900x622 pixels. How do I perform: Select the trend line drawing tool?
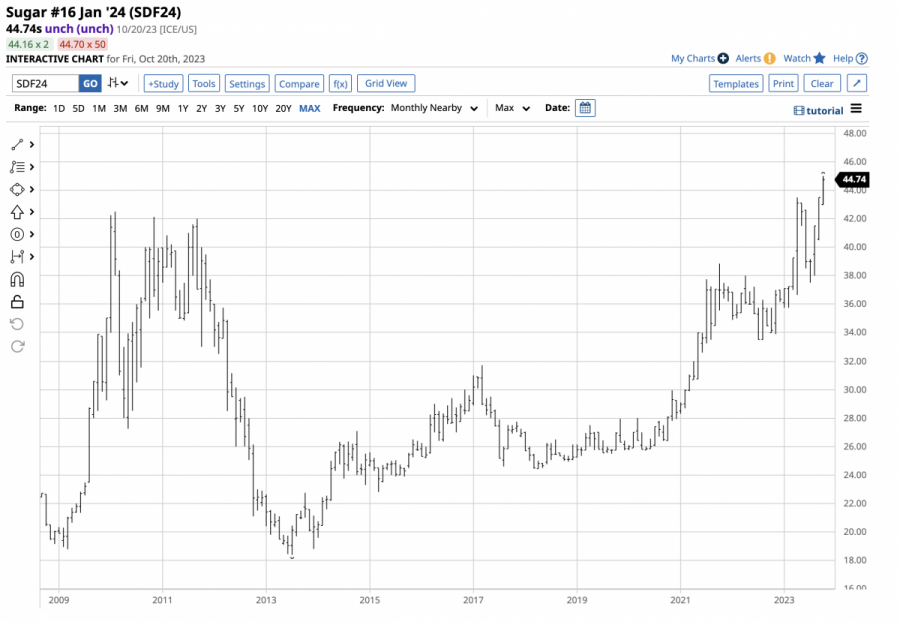click(17, 145)
